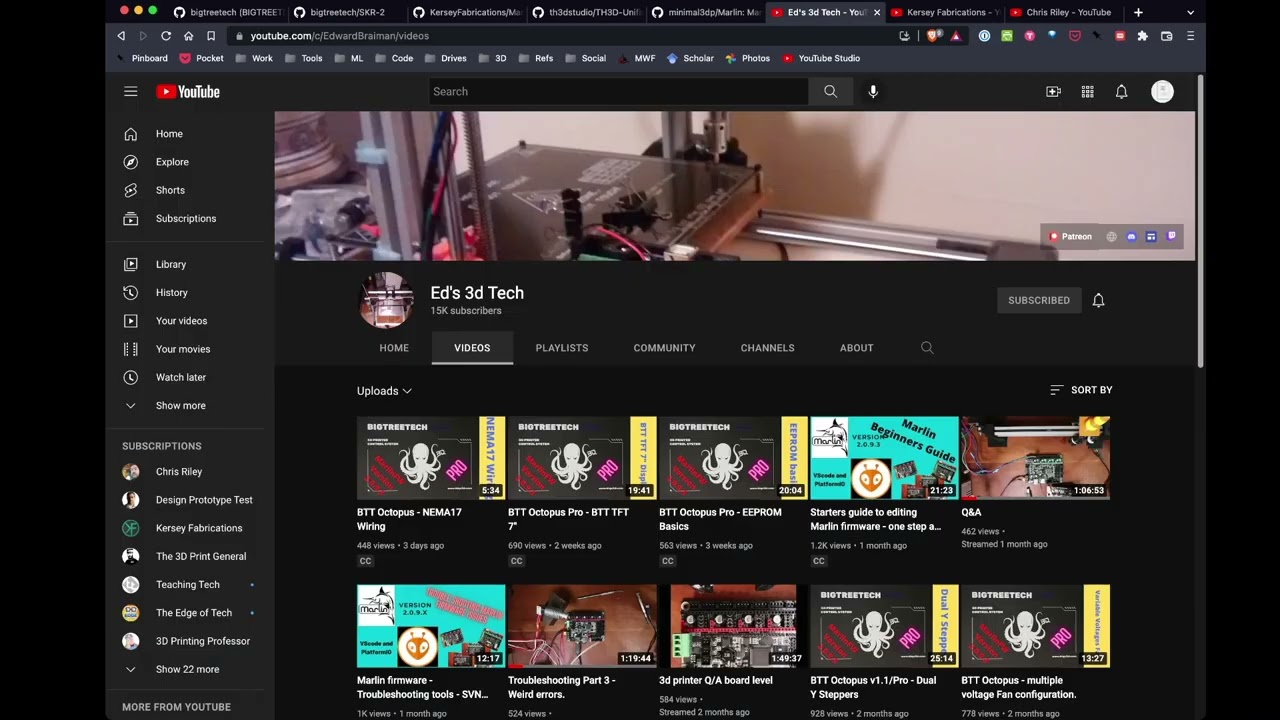This screenshot has height=720, width=1280.
Task: Open the browser tab list chevron
Action: [x=1190, y=12]
